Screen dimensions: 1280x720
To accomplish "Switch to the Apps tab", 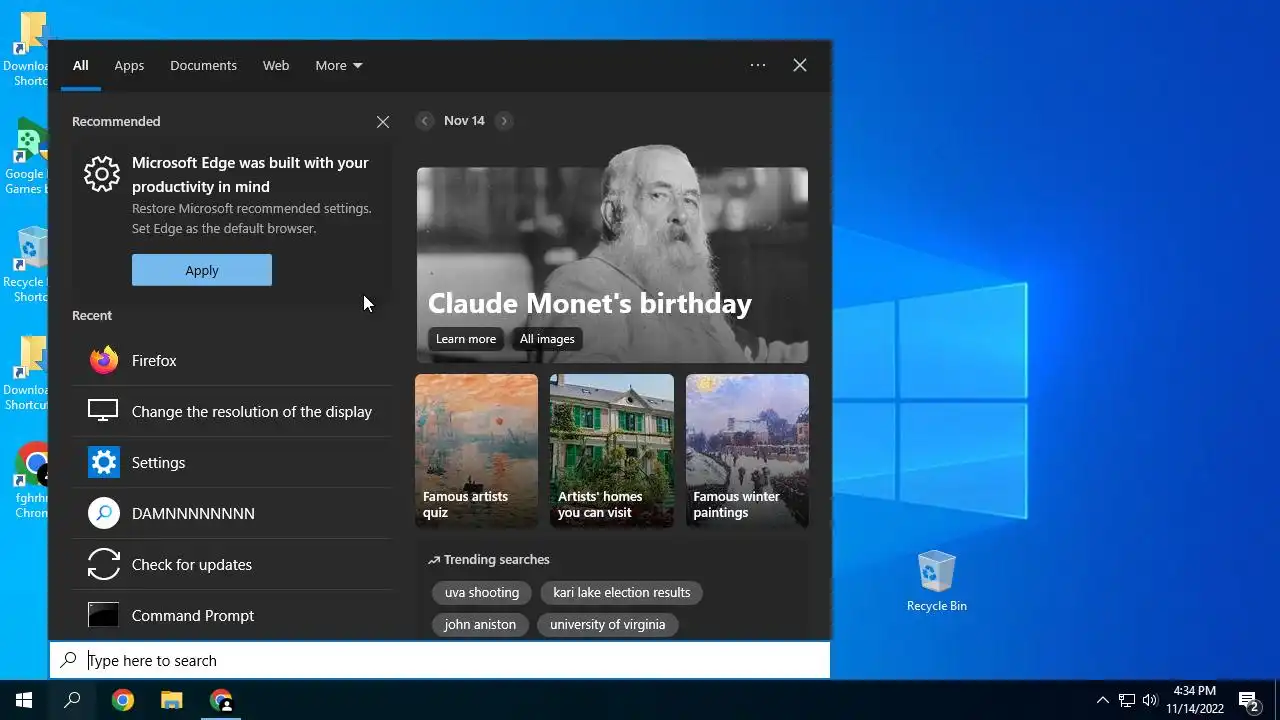I will 129,65.
